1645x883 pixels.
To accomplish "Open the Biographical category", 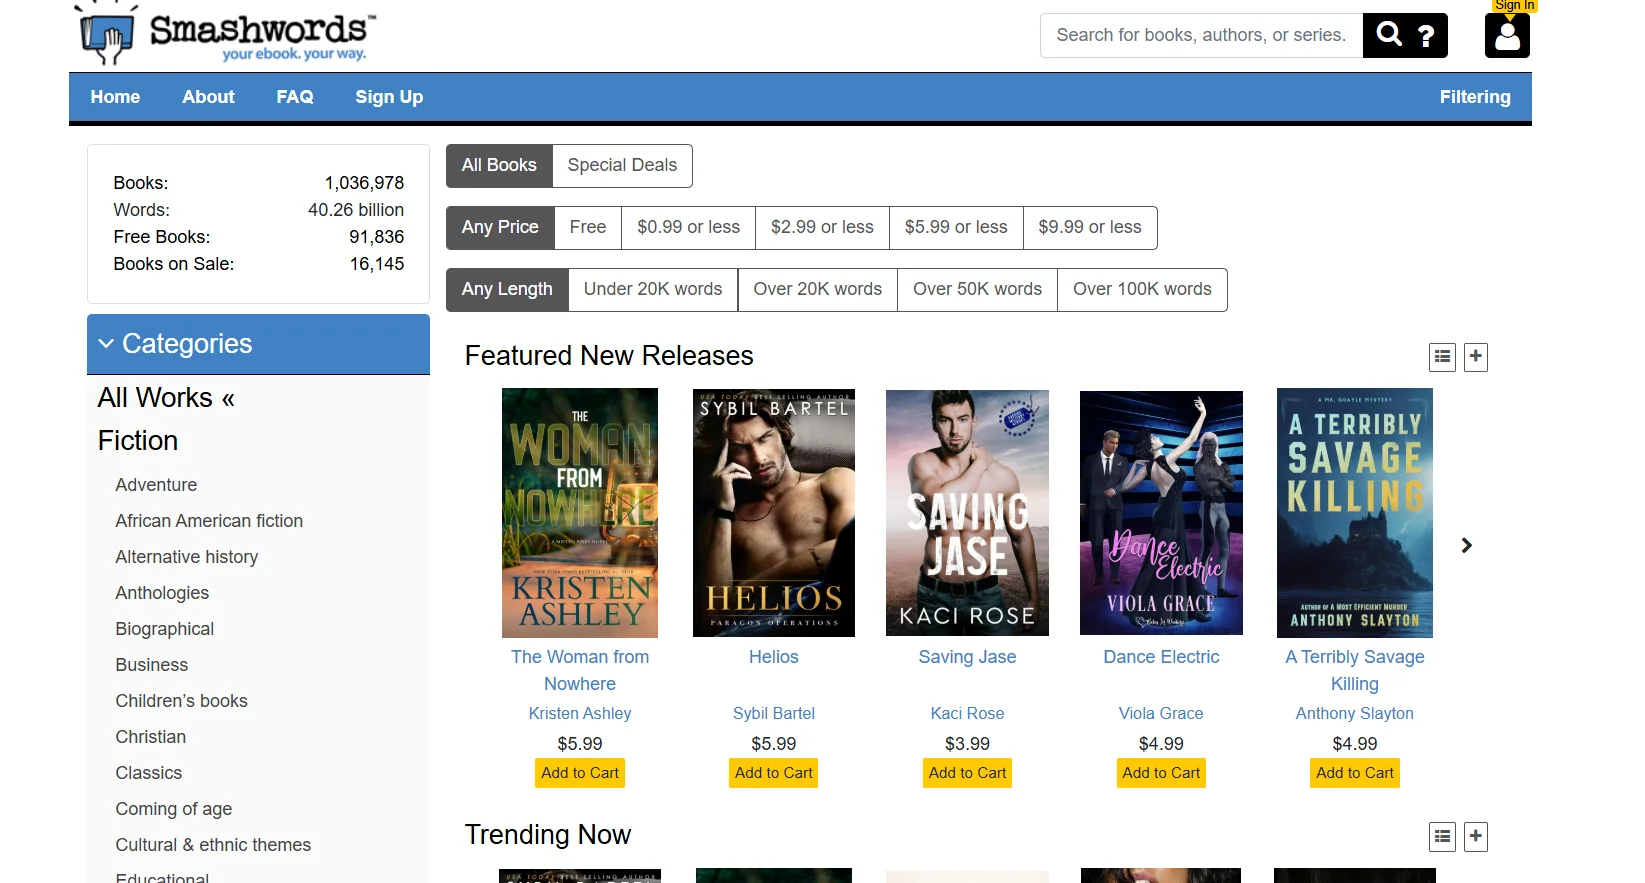I will 165,629.
